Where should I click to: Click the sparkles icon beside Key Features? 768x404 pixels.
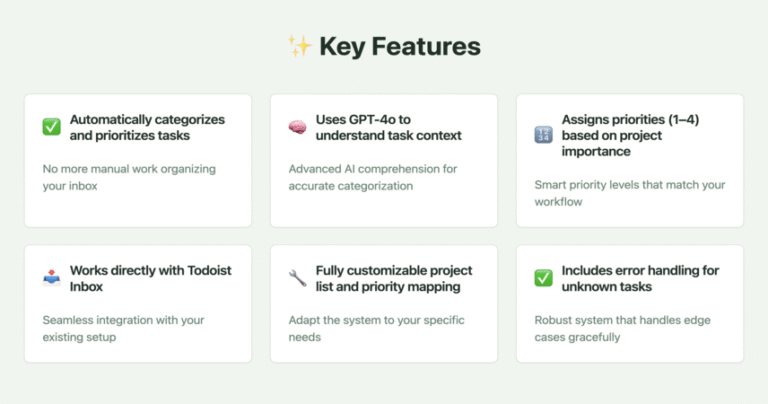pyautogui.click(x=299, y=46)
